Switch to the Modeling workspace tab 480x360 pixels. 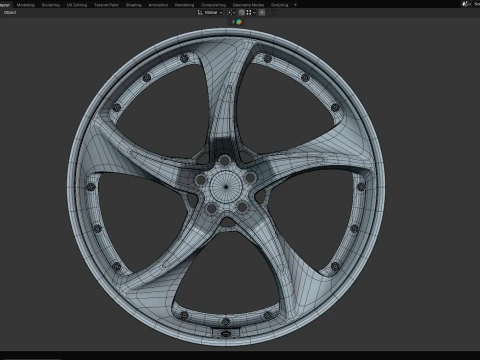[x=25, y=5]
